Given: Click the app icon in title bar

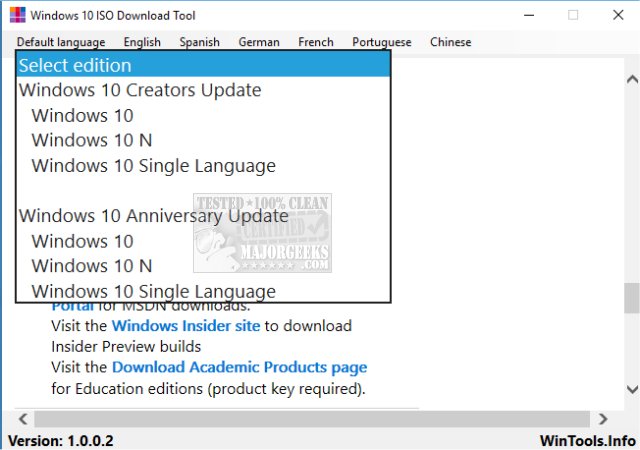Looking at the screenshot, I should pyautogui.click(x=18, y=15).
